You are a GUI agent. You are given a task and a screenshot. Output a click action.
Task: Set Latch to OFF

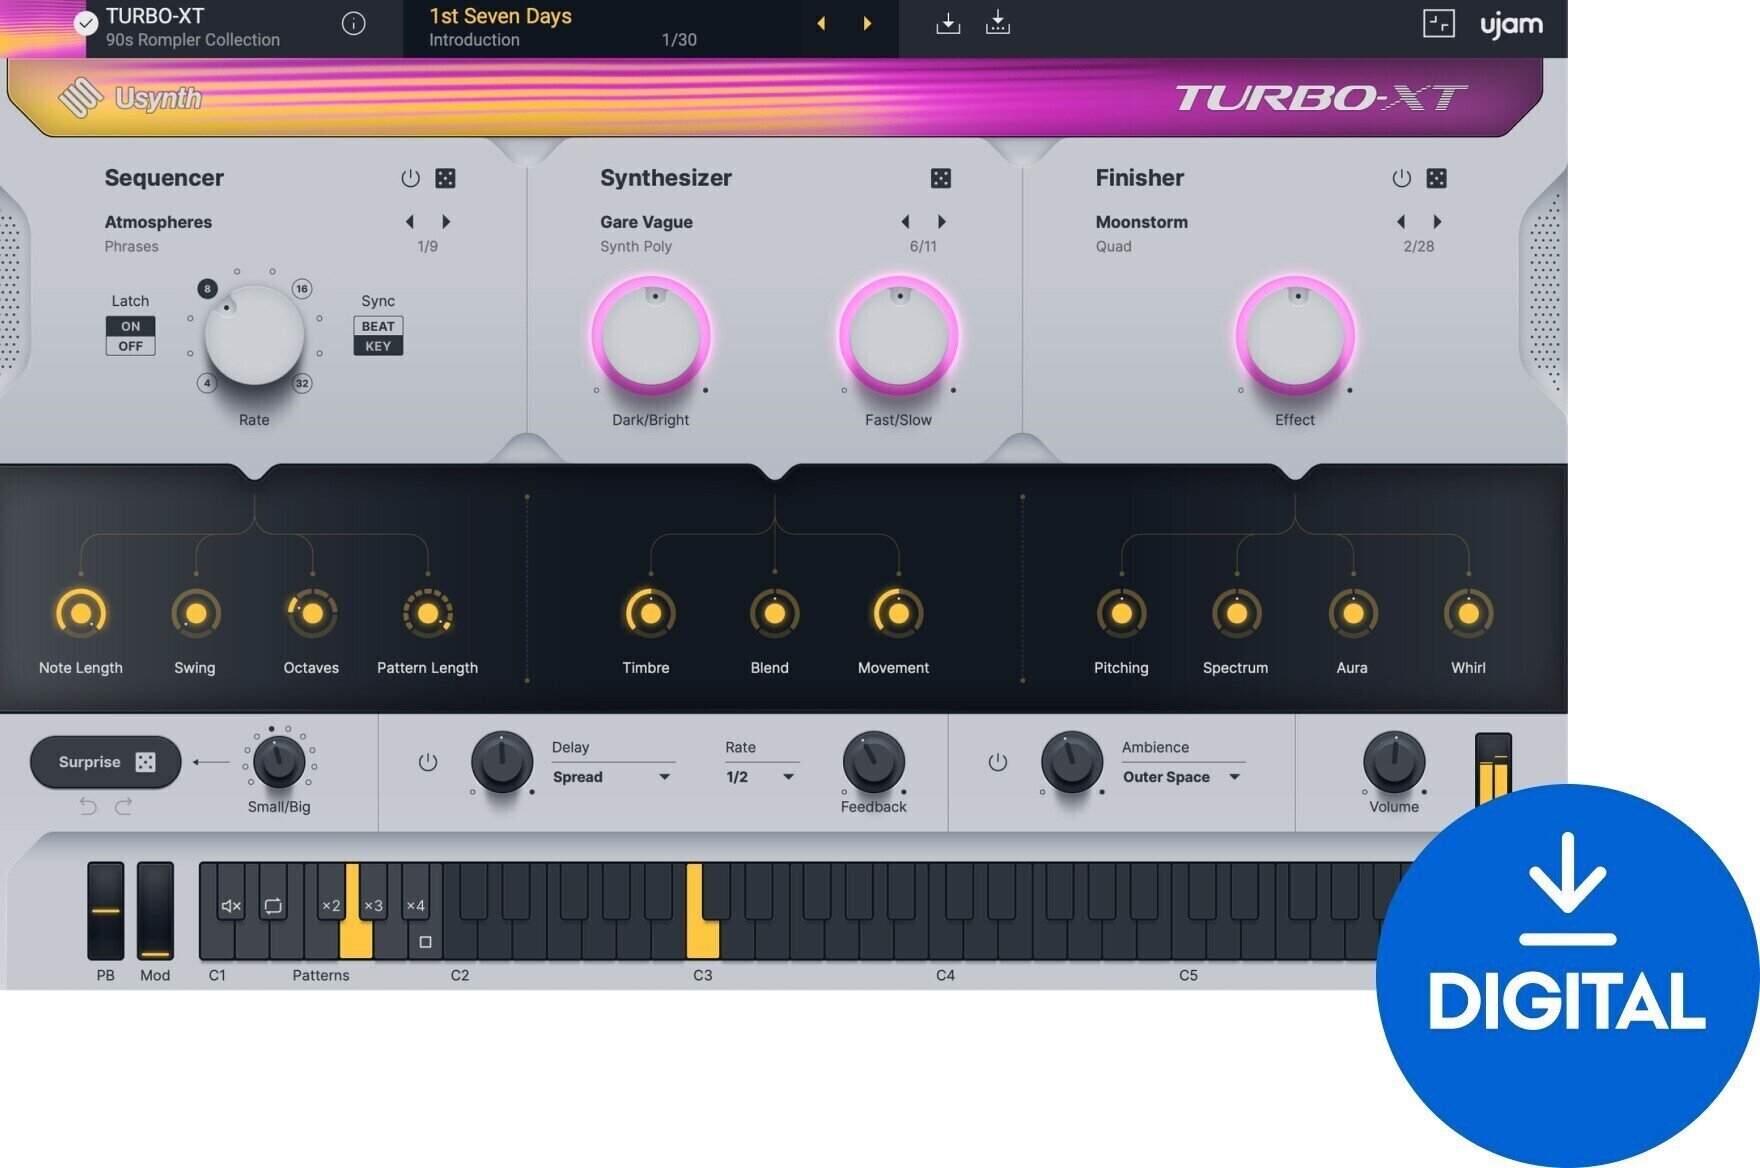pos(131,346)
